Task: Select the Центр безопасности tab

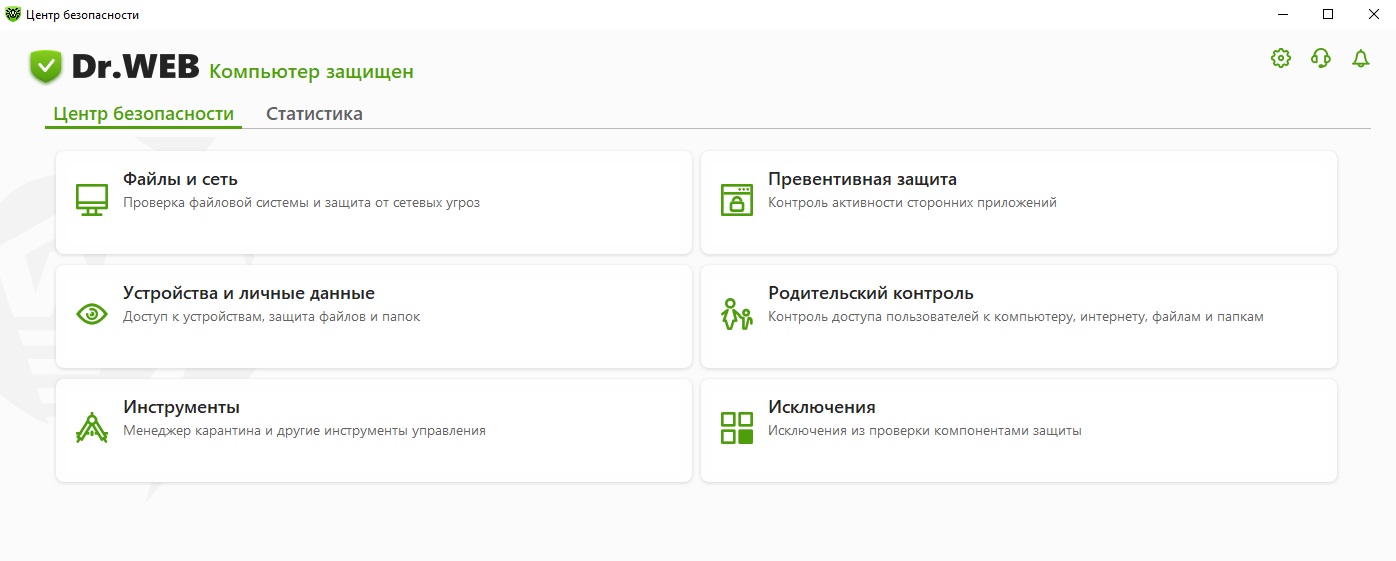Action: click(143, 114)
